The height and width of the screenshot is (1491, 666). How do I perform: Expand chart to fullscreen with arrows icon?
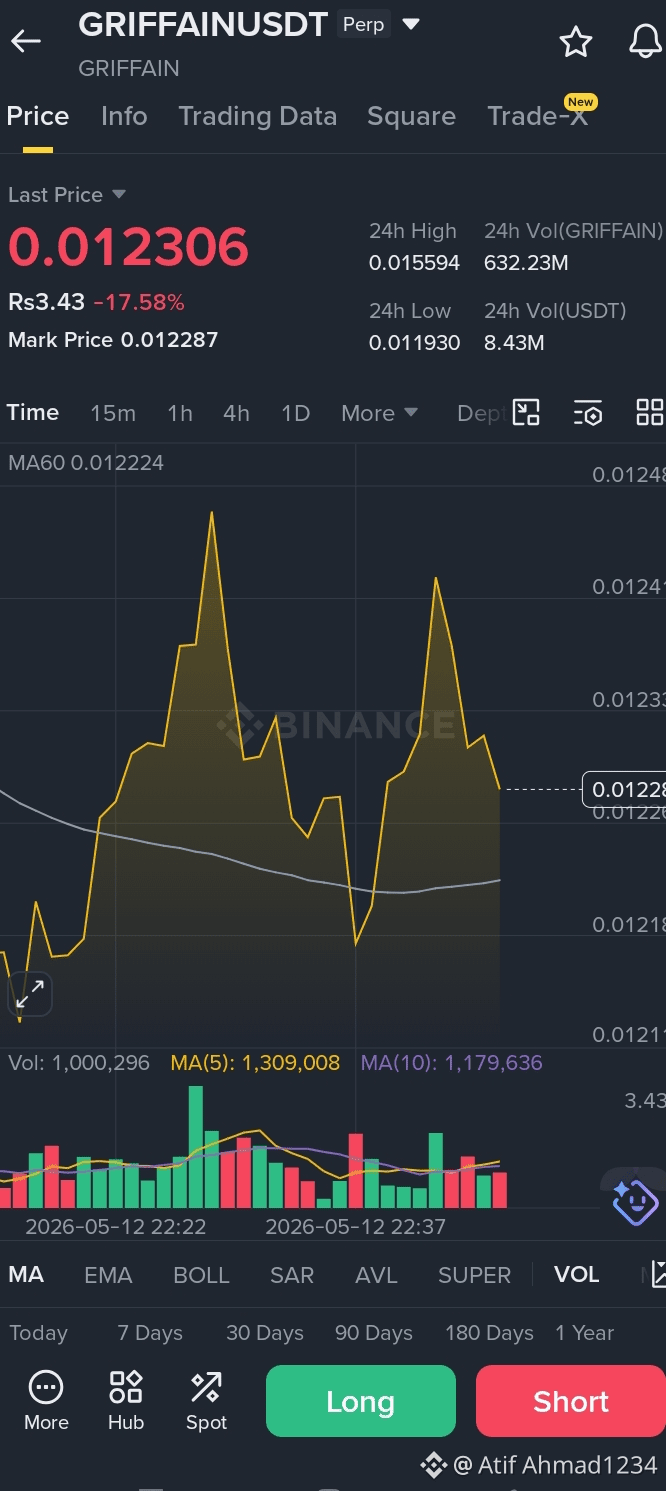pyautogui.click(x=30, y=994)
